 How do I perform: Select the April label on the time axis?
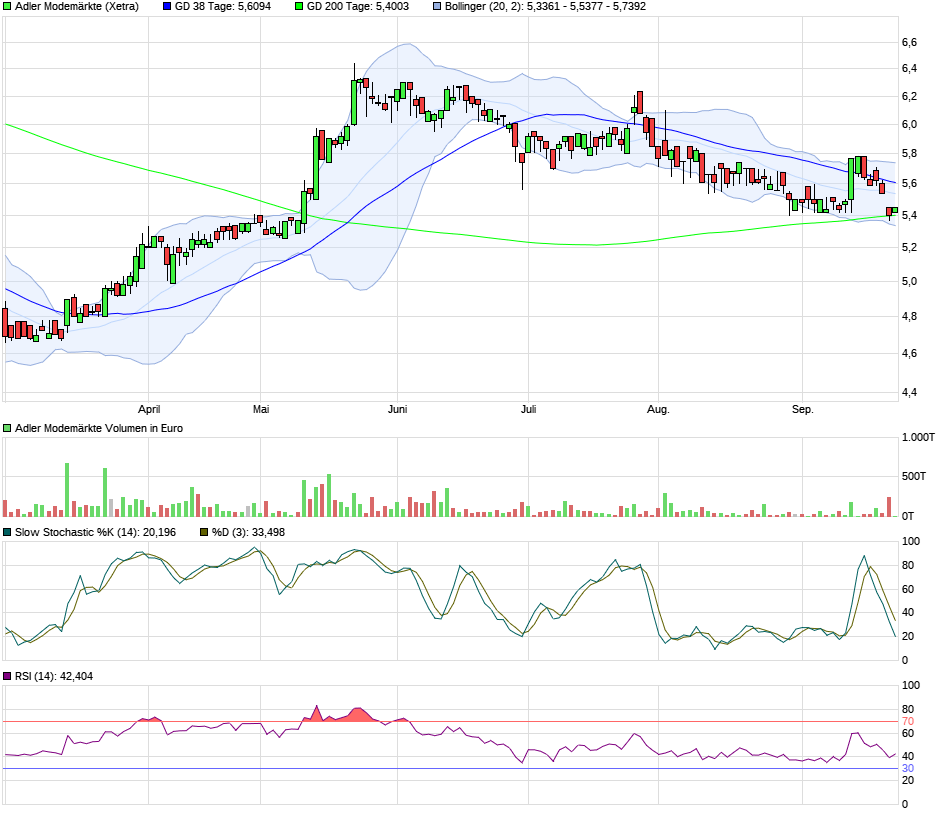149,409
